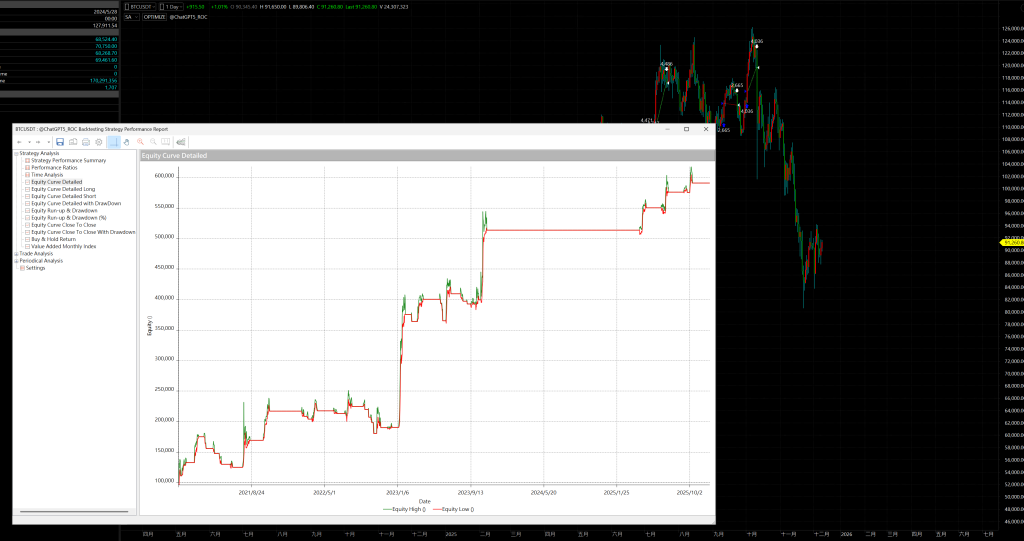1024x541 pixels.
Task: Select the crosshair pointer tool
Action: pyautogui.click(x=114, y=142)
